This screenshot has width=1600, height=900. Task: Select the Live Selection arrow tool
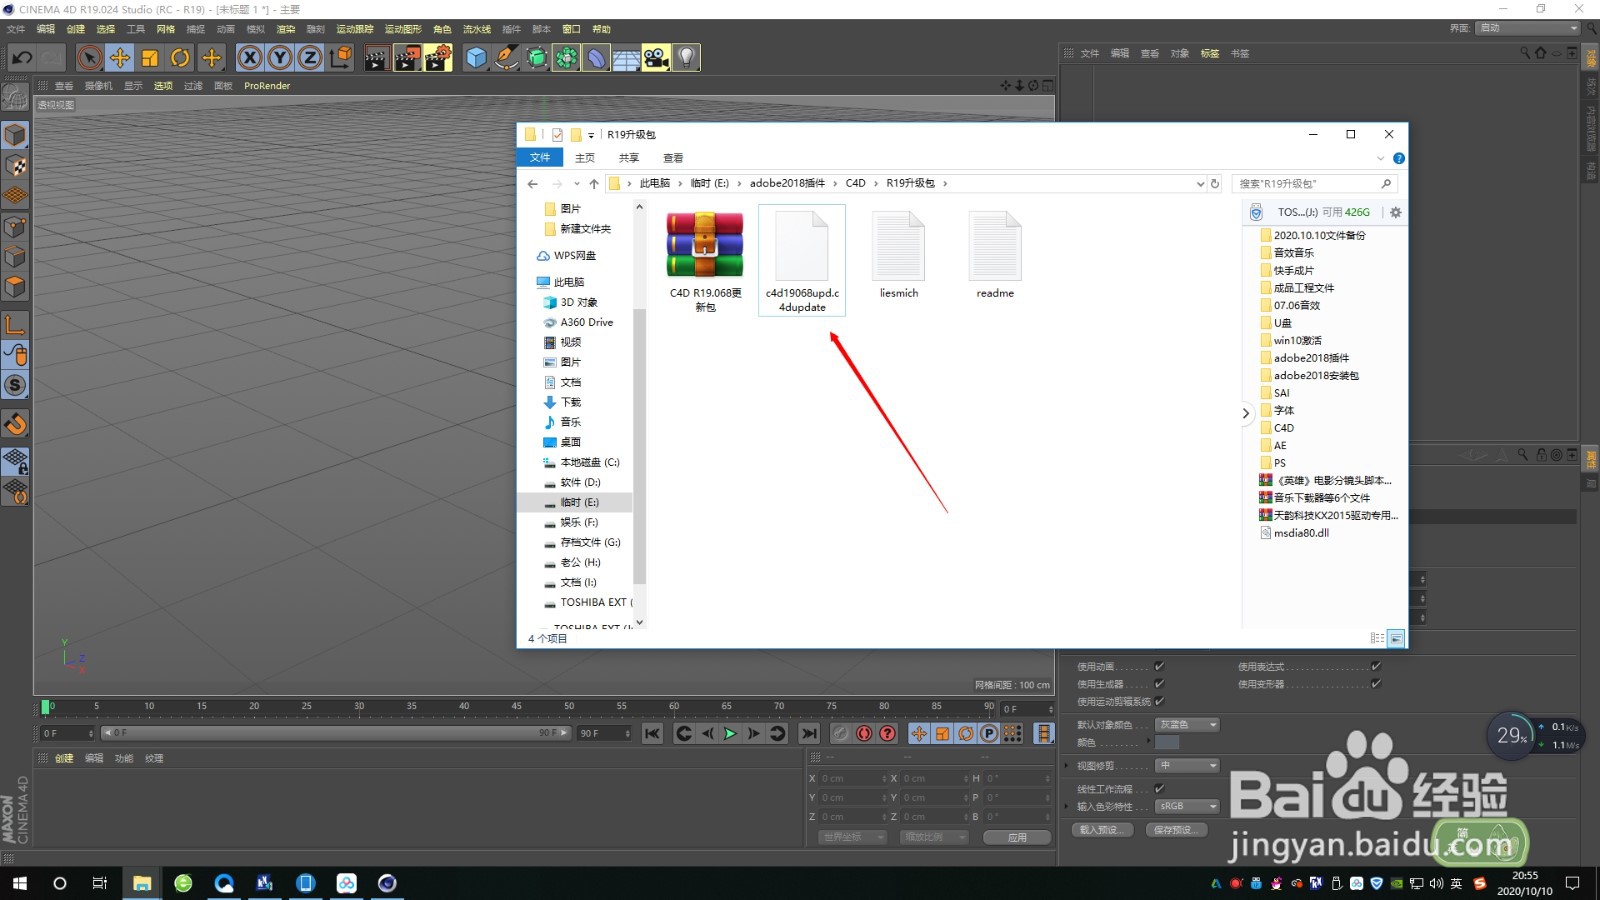(90, 58)
